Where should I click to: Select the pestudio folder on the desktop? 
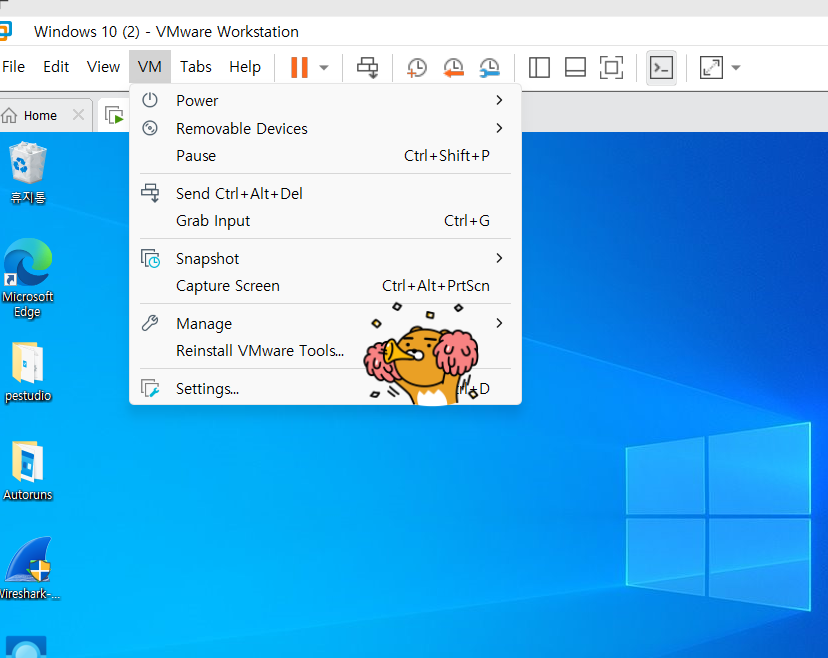[x=28, y=372]
